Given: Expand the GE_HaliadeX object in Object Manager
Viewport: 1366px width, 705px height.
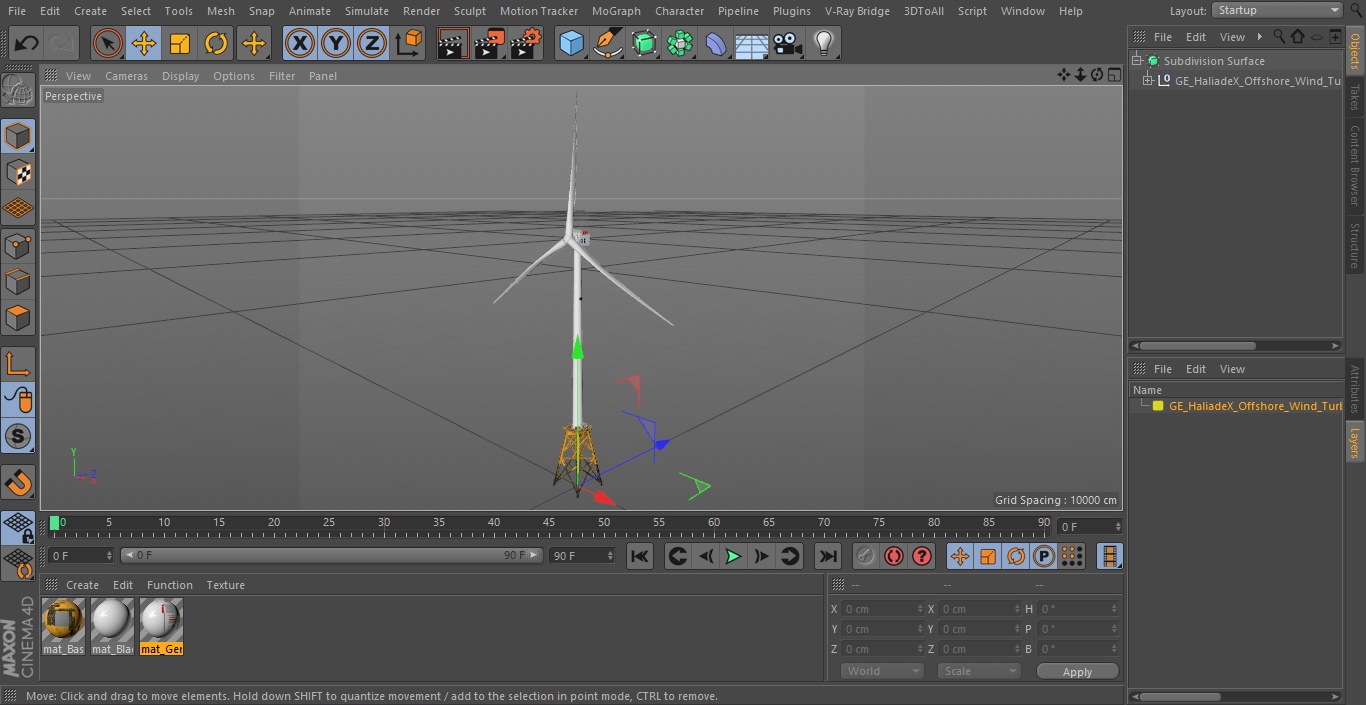Looking at the screenshot, I should click(1148, 81).
